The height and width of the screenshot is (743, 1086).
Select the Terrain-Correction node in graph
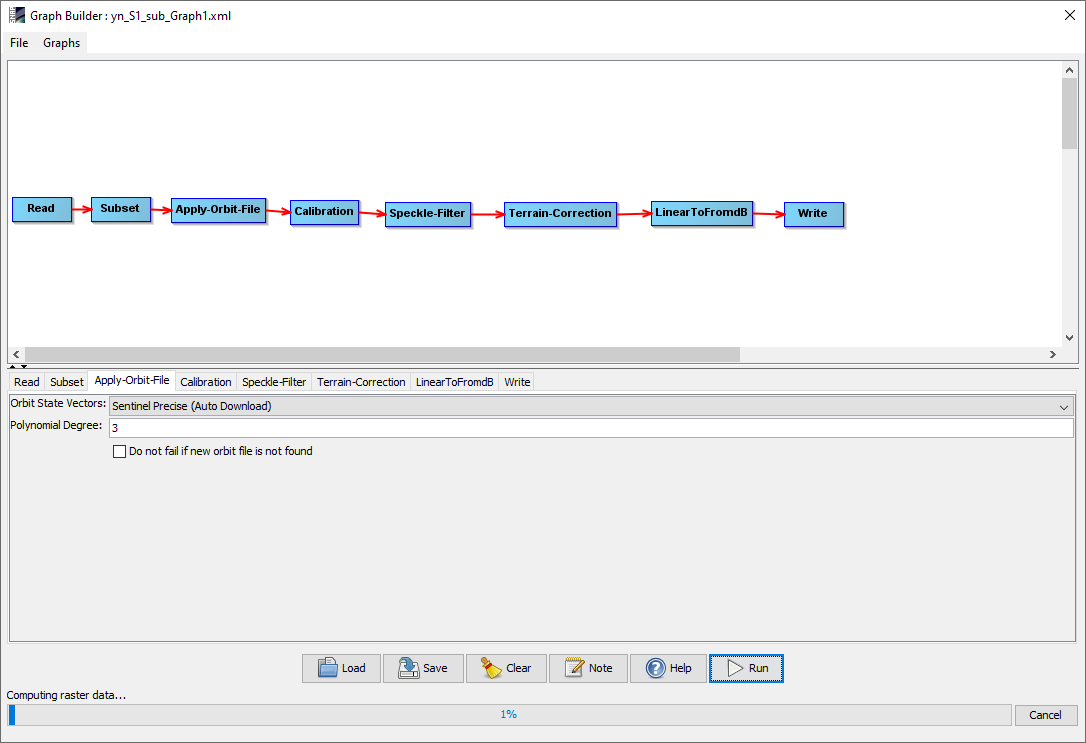[x=559, y=214]
